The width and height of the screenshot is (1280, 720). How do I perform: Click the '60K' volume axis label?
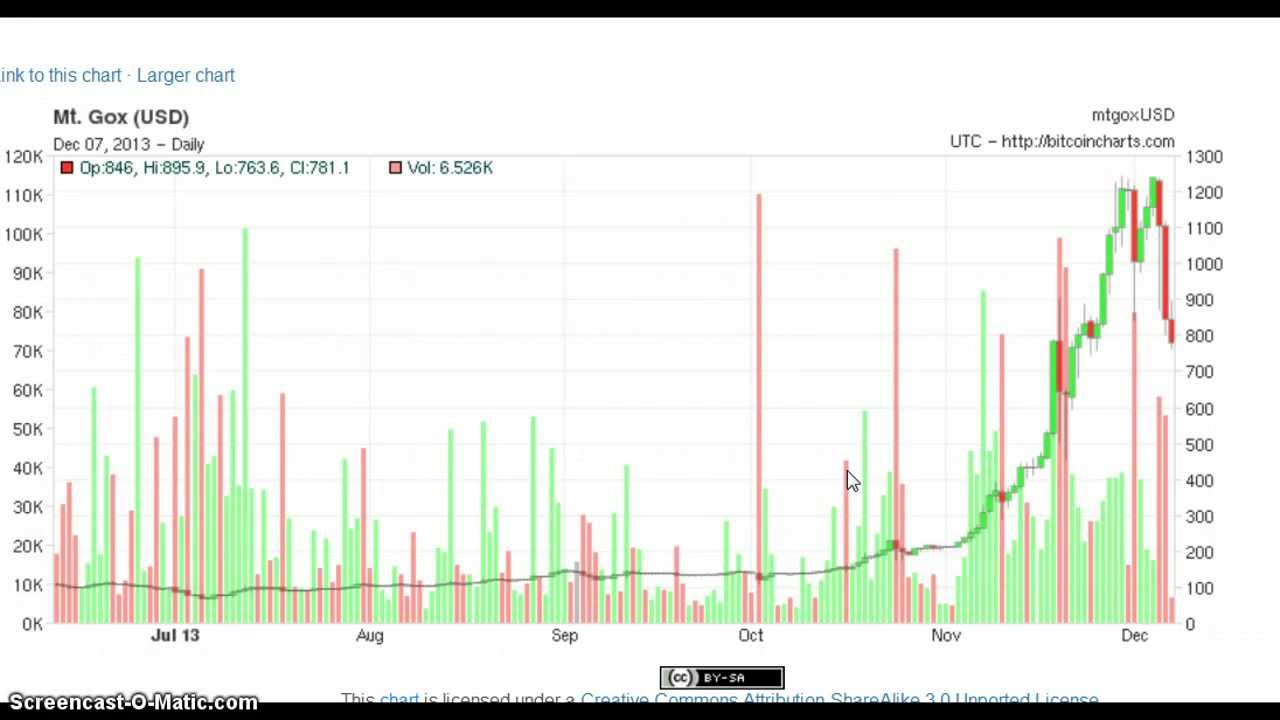tap(28, 390)
